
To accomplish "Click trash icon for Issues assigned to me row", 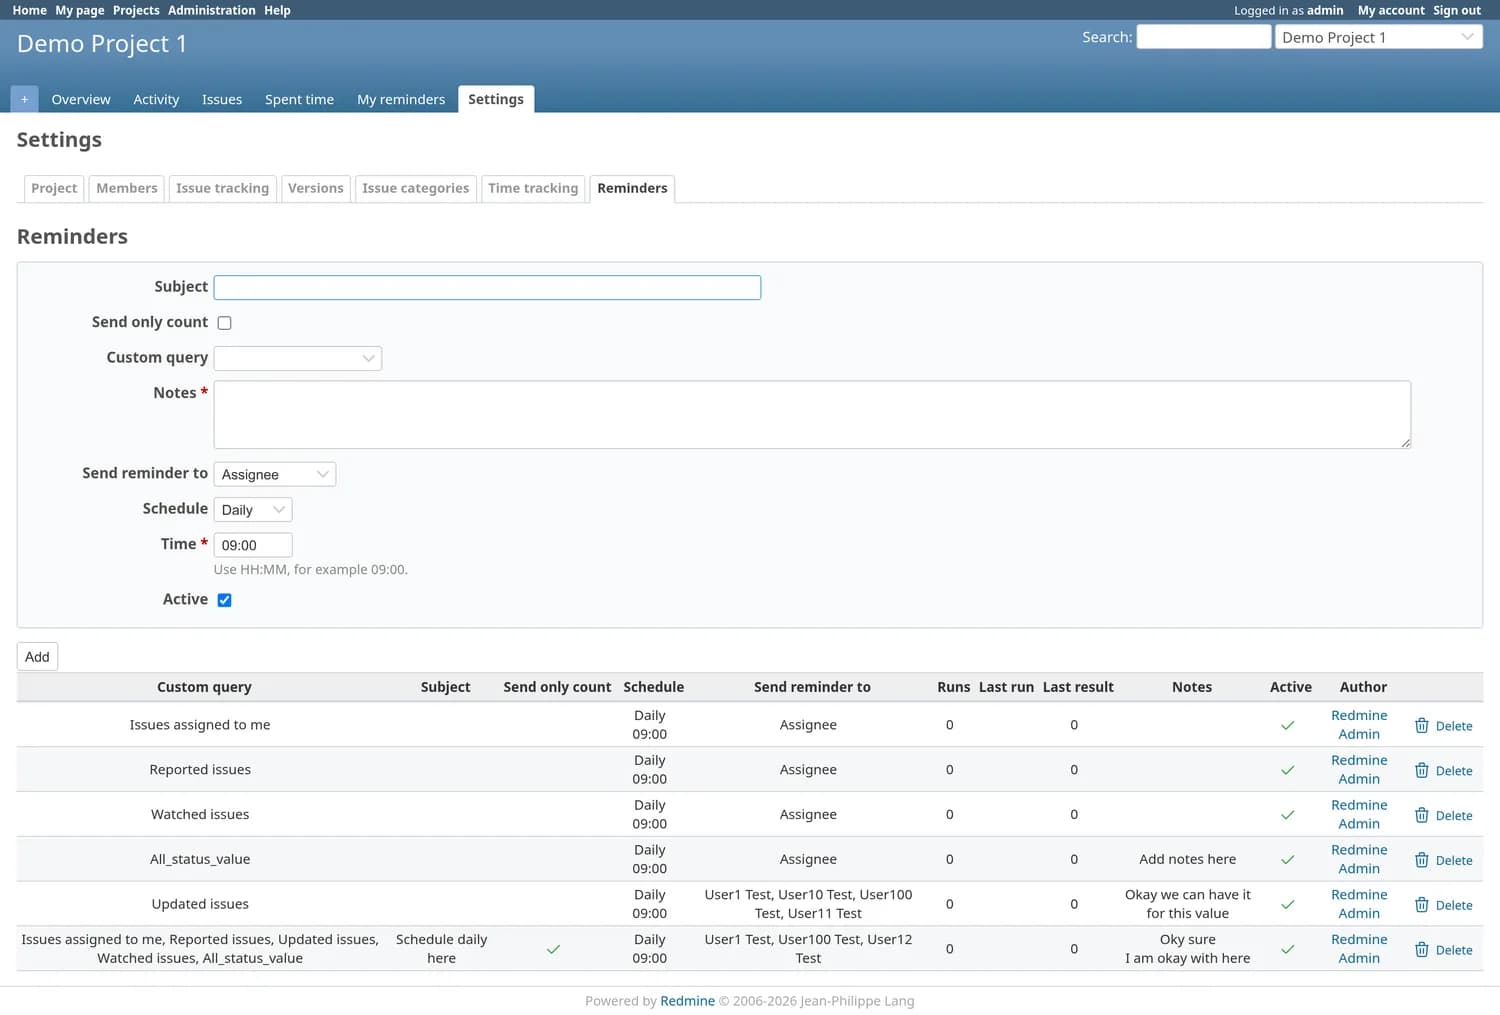I will pos(1421,725).
